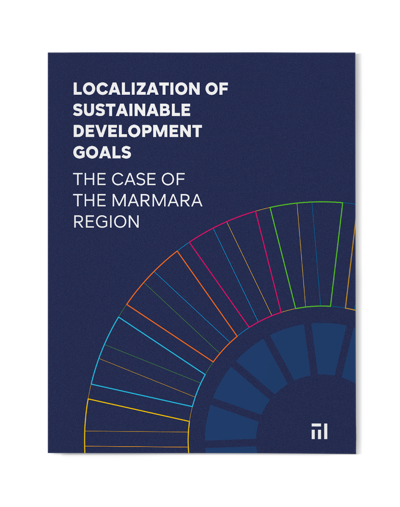Click the subtitle line "THE CASE OF"
The height and width of the screenshot is (507, 400).
coord(129,179)
